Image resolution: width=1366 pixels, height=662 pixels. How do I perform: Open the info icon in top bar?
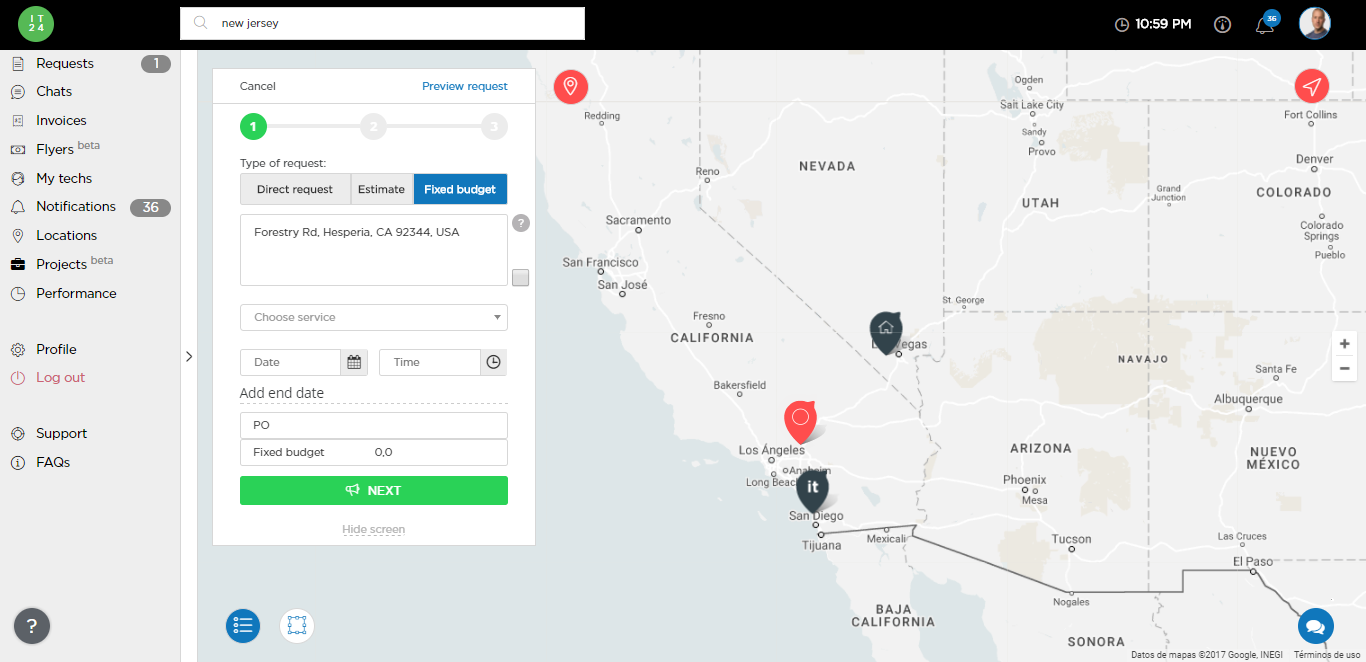pos(1222,24)
